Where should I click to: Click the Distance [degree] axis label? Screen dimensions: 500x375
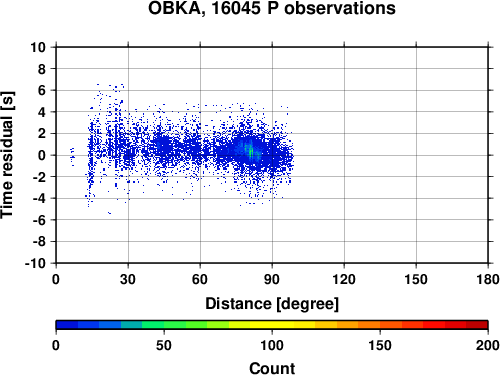[x=272, y=304]
